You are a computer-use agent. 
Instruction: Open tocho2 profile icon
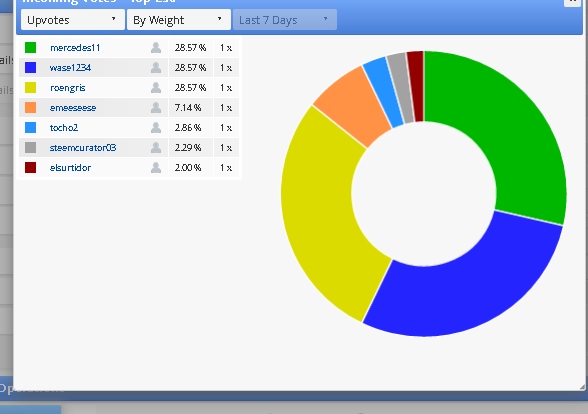[156, 128]
